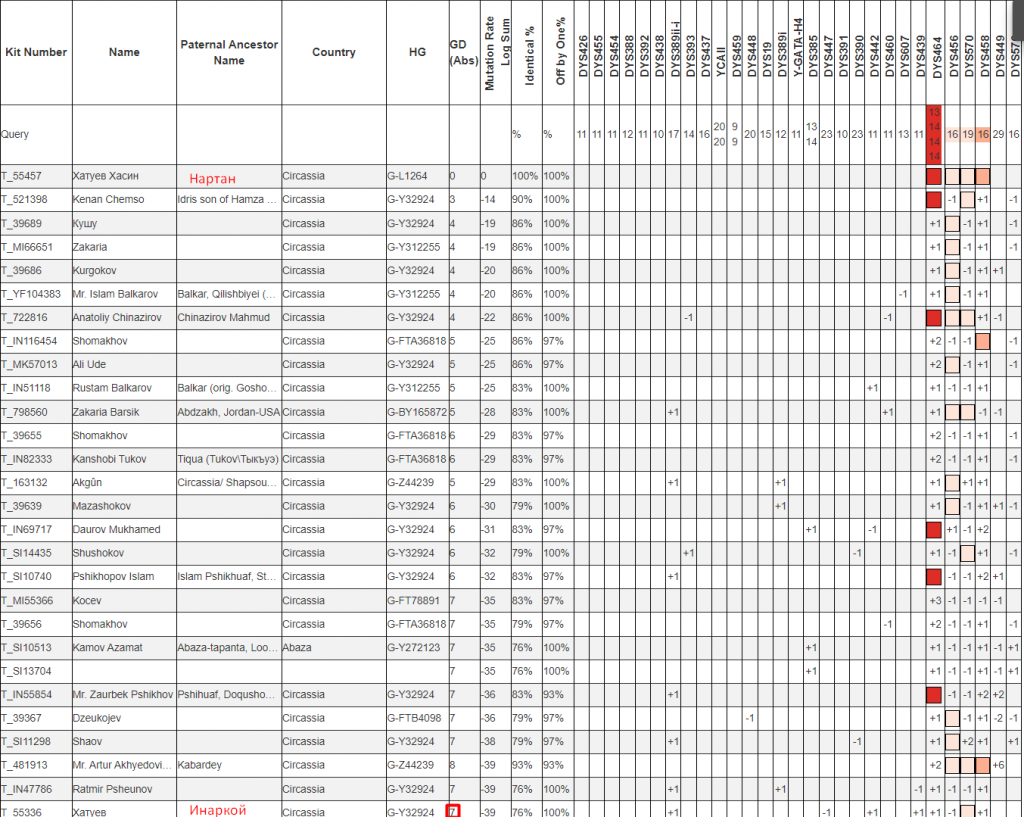Select the DYS464 marker column header
Screen dimensions: 1024x817
coord(936,54)
